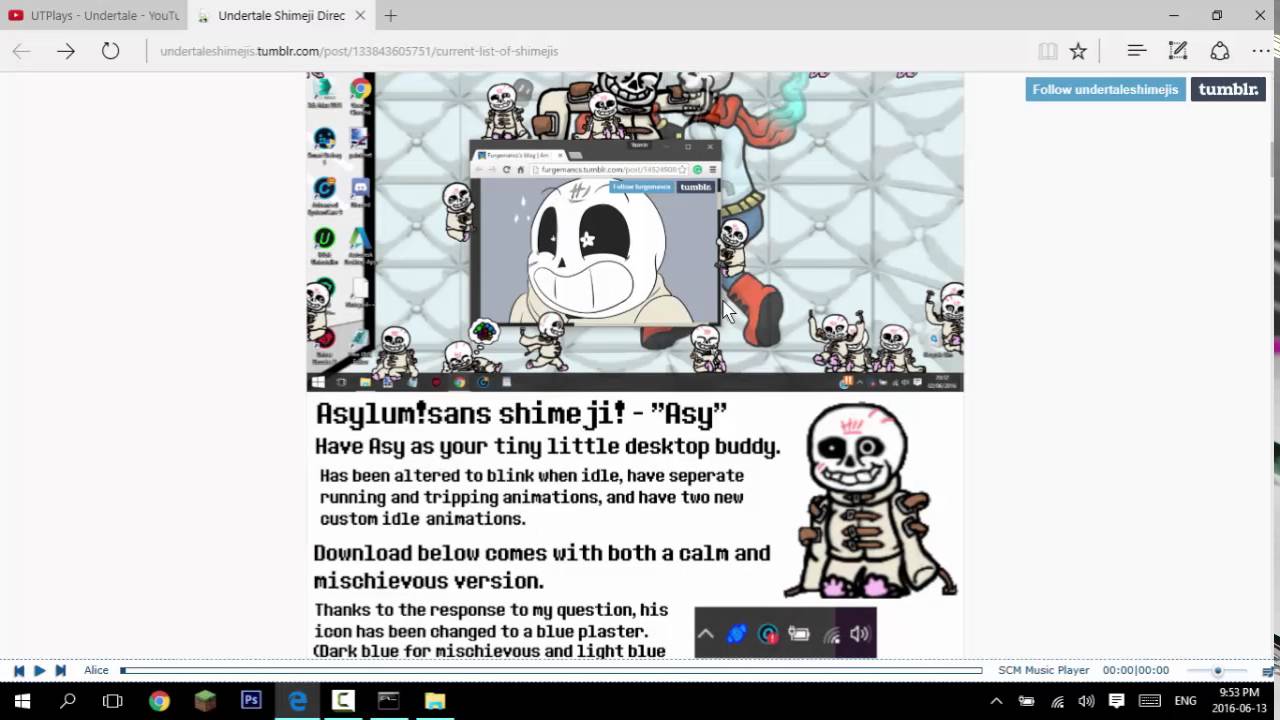Open the tumblr. home button
The image size is (1280, 720).
tap(1228, 90)
